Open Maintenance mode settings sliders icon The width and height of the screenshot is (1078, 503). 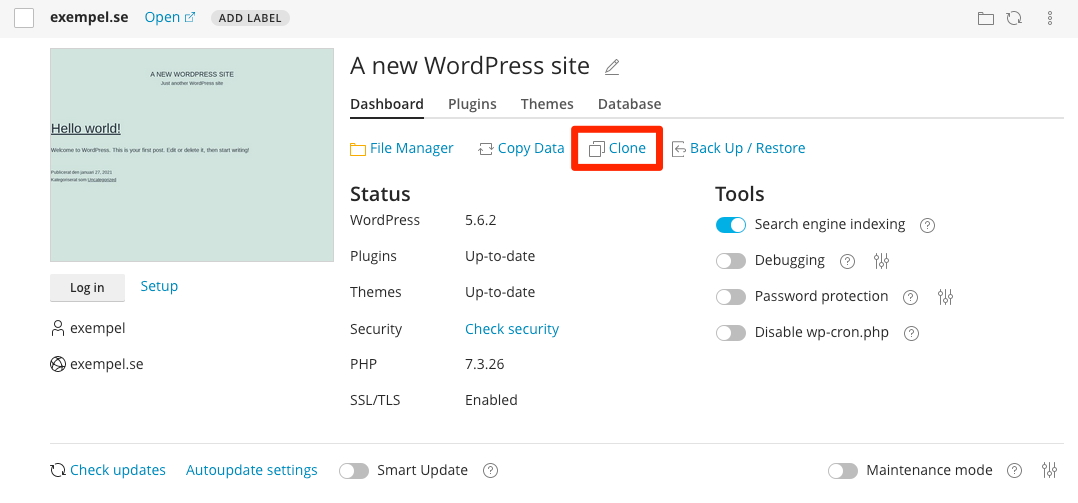coord(1049,470)
